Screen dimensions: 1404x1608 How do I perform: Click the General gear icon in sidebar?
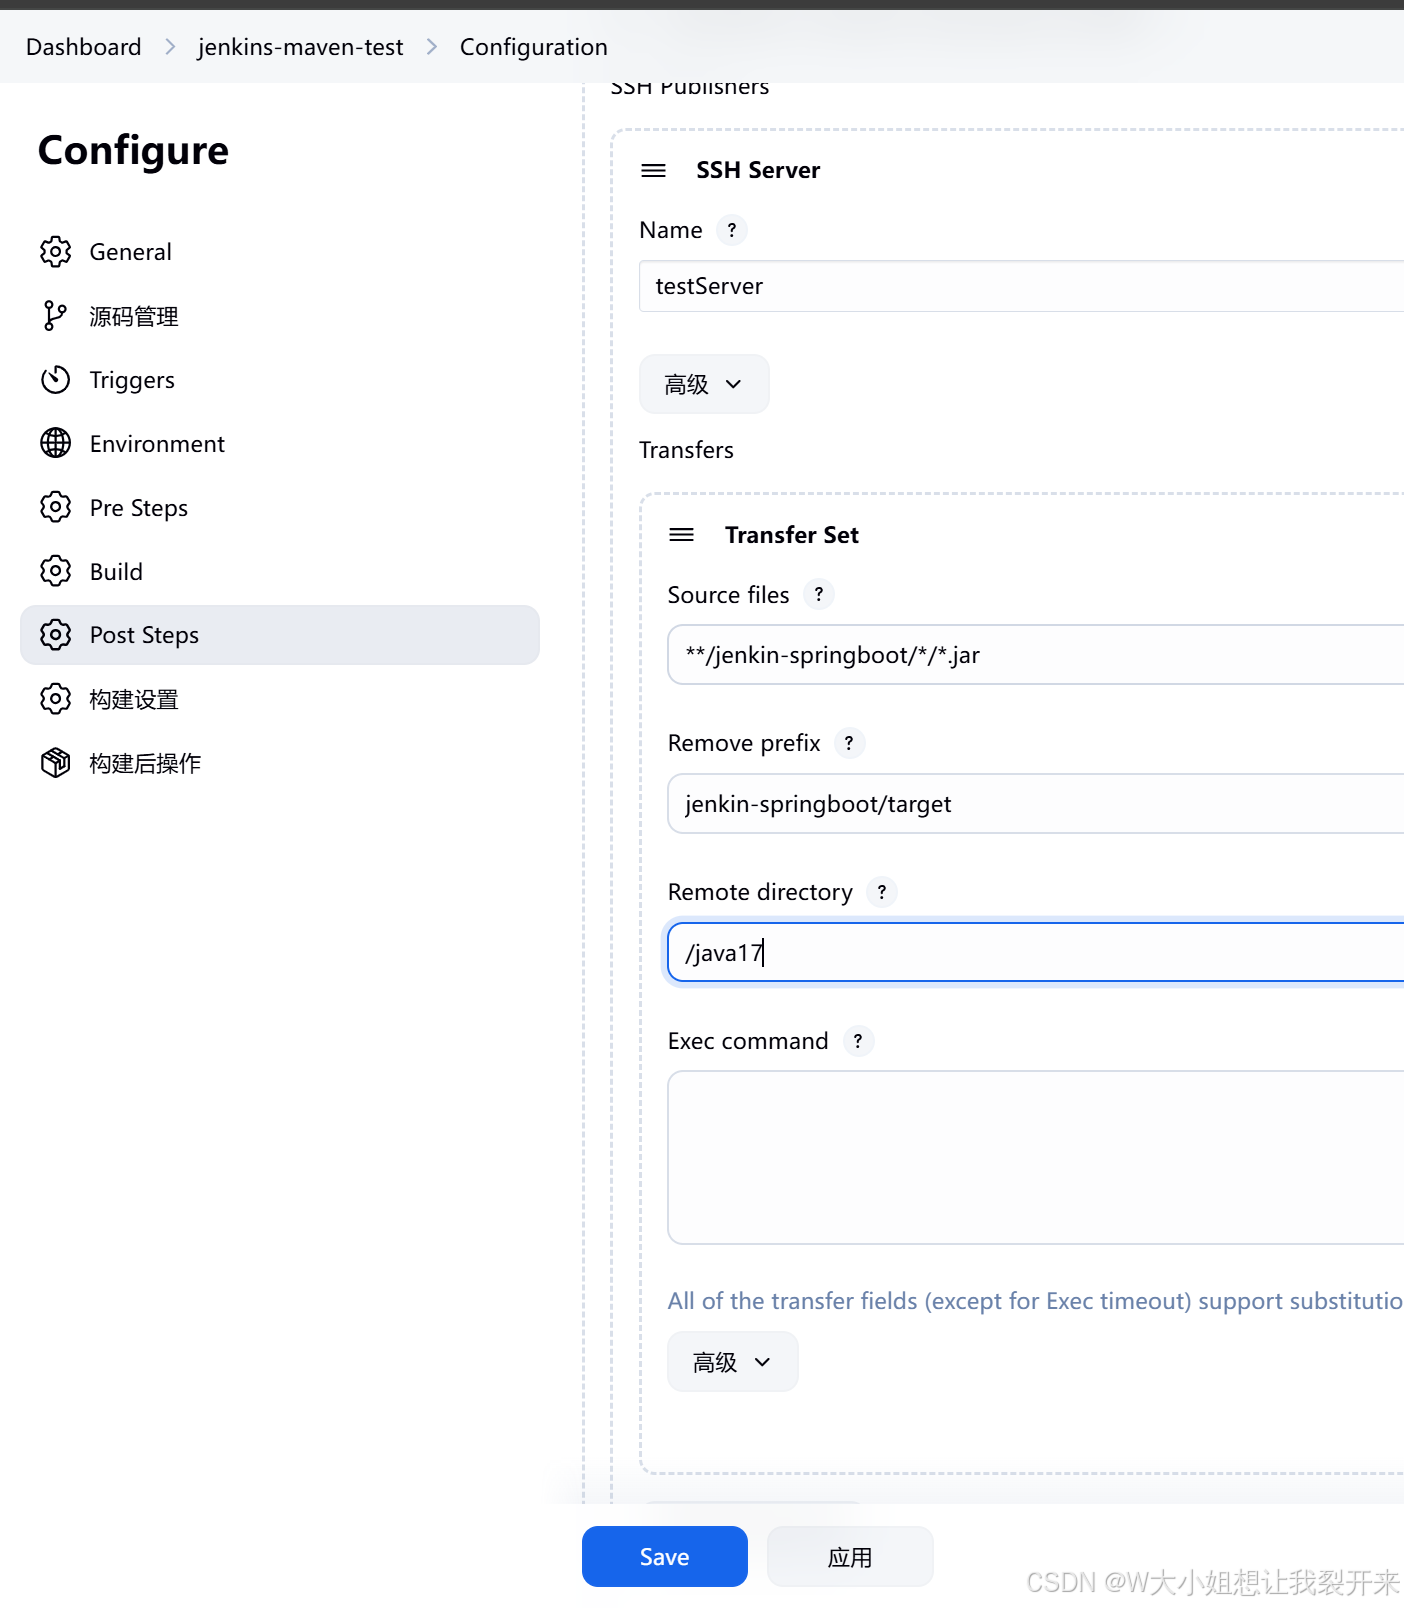[x=56, y=252]
